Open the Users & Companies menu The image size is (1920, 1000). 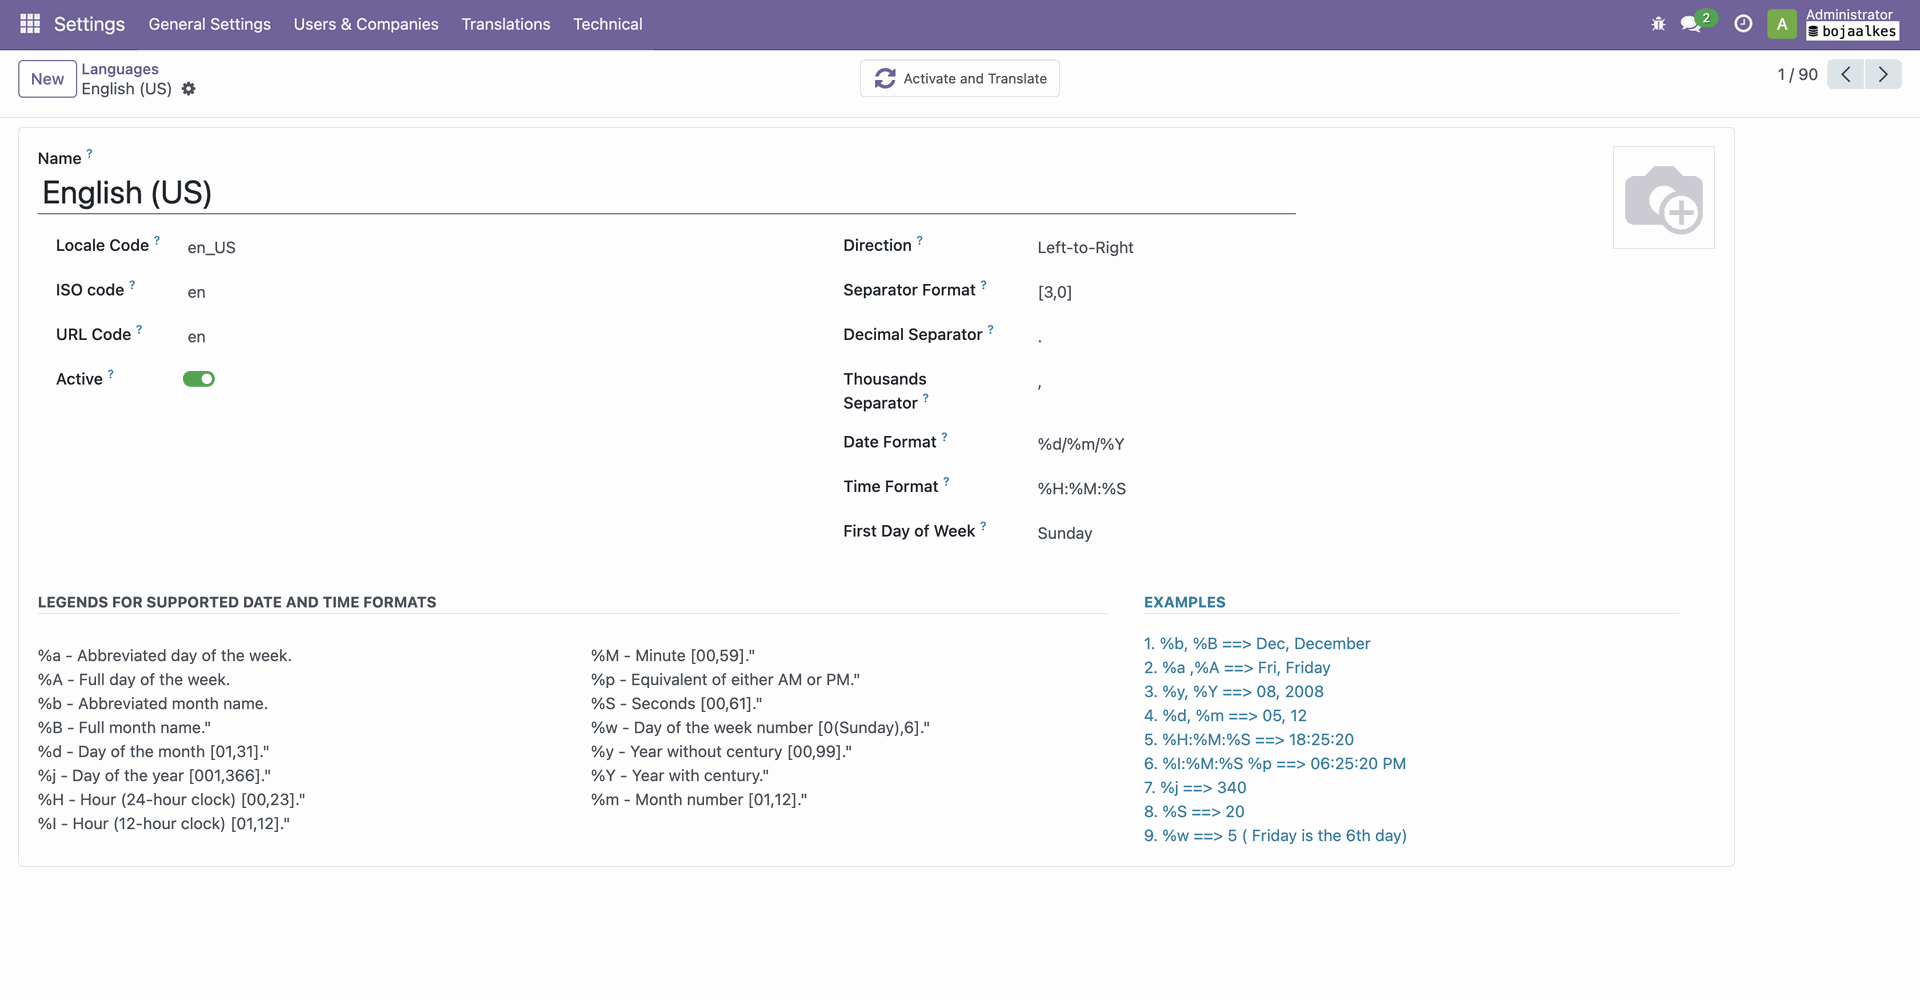[366, 24]
